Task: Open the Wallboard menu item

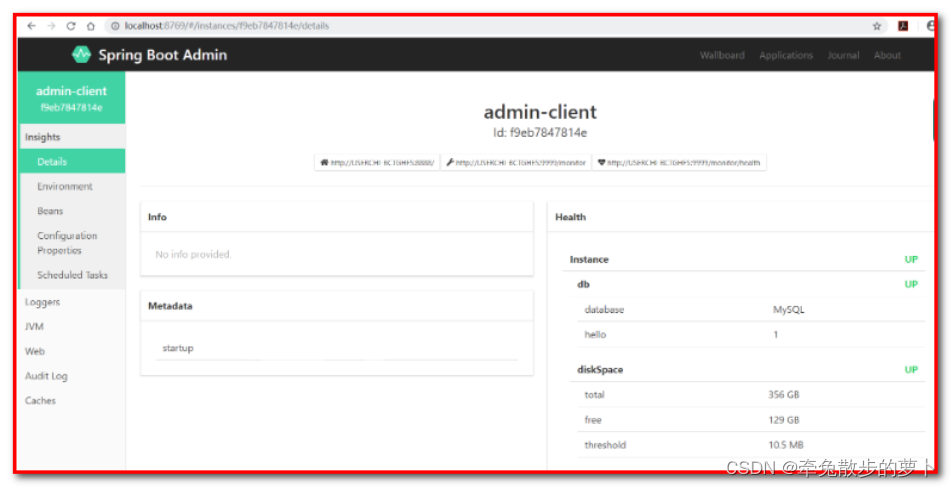Action: (x=722, y=55)
